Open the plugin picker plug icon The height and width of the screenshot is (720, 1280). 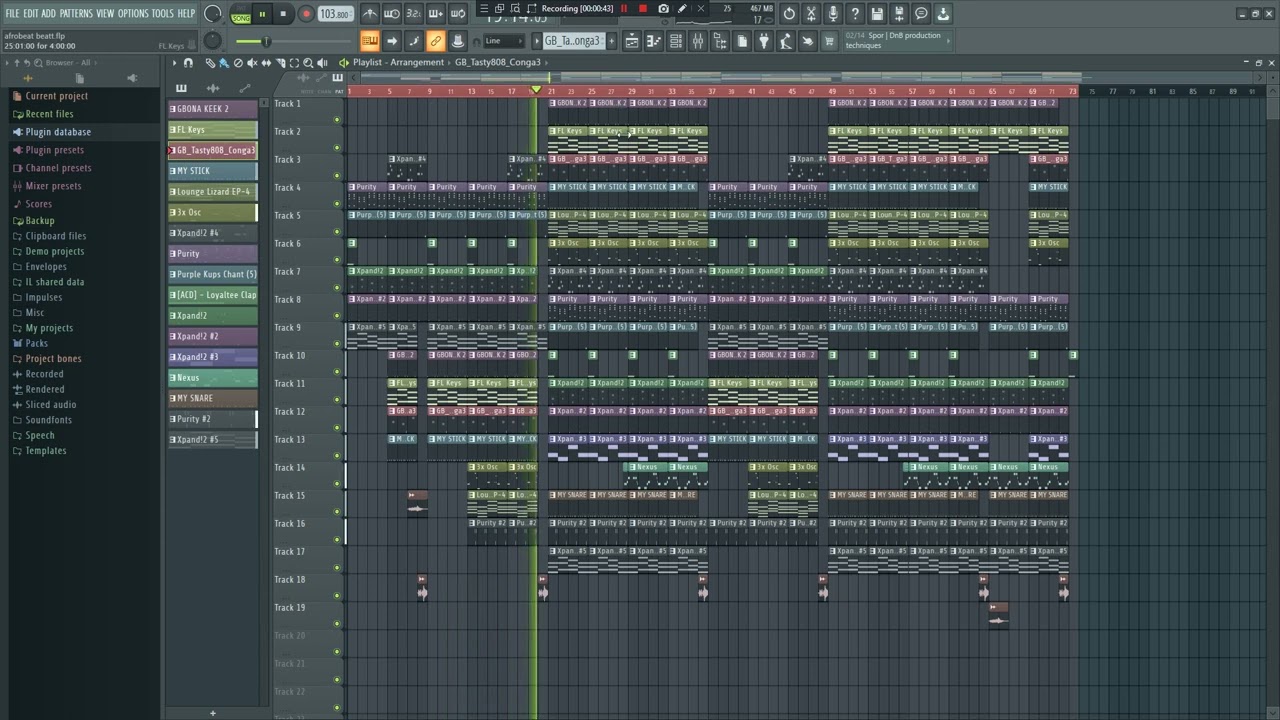[764, 41]
